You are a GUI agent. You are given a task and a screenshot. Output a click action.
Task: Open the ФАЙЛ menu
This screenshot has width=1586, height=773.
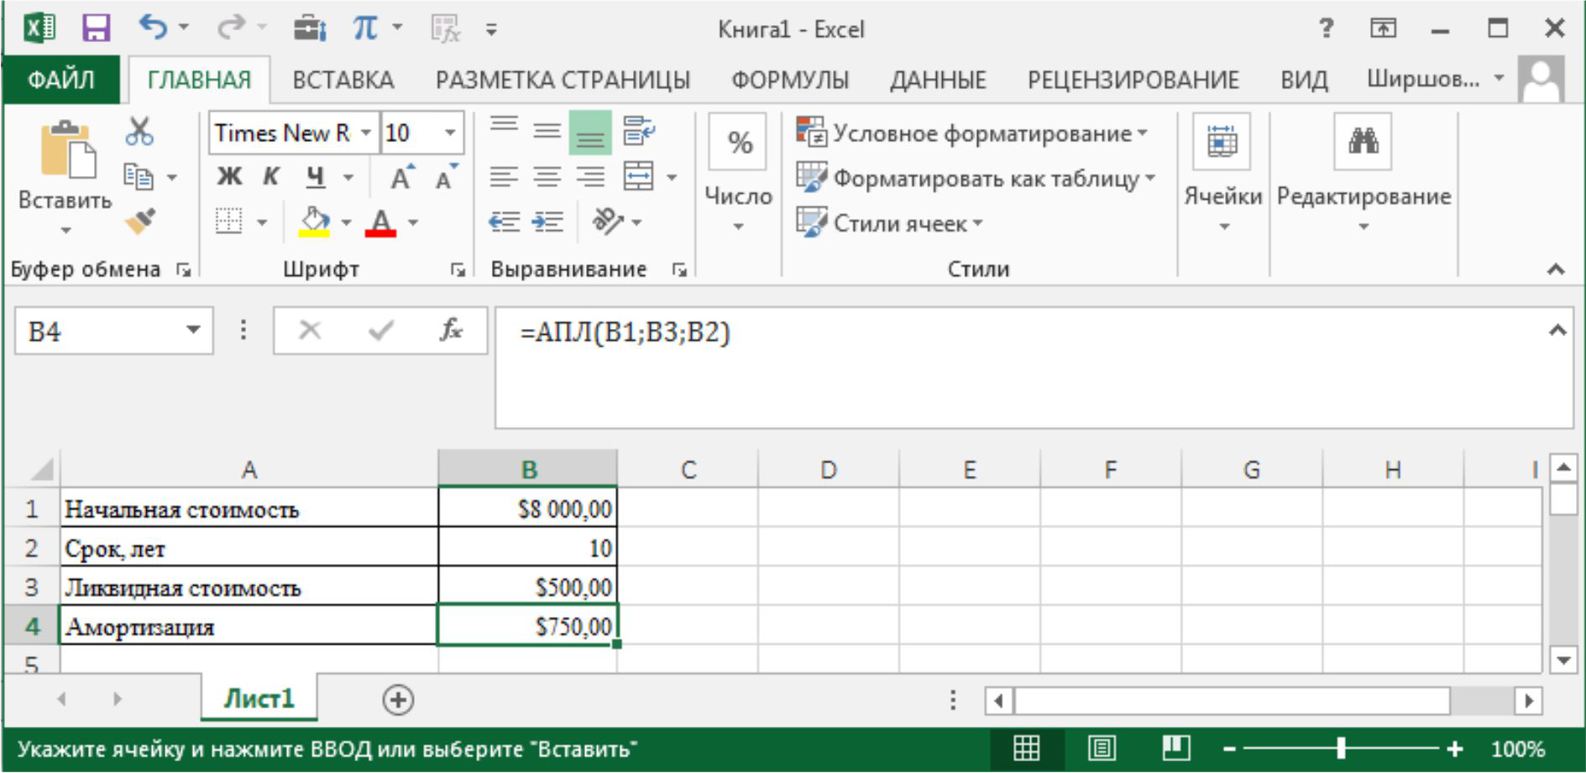click(61, 79)
